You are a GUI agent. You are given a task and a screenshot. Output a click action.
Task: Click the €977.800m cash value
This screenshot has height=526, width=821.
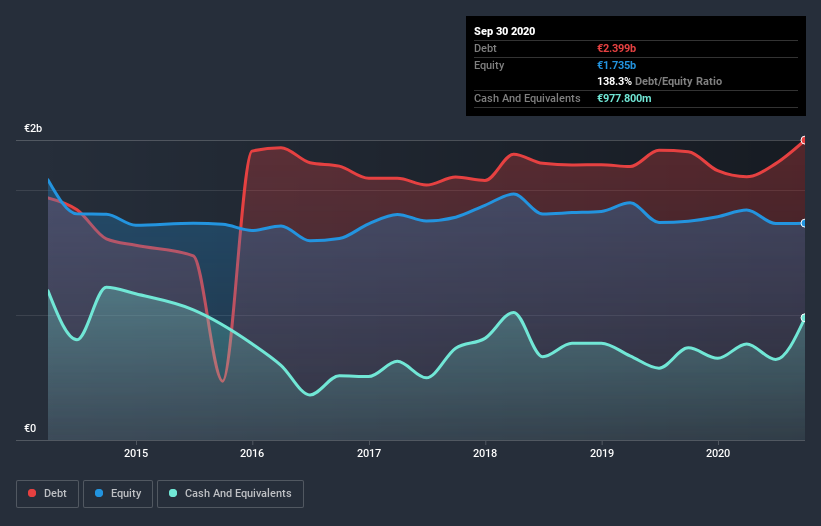624,98
